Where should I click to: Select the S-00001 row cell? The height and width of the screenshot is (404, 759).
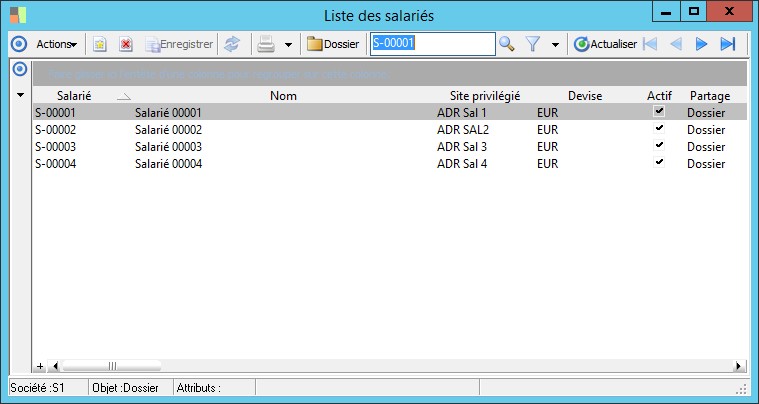point(55,113)
